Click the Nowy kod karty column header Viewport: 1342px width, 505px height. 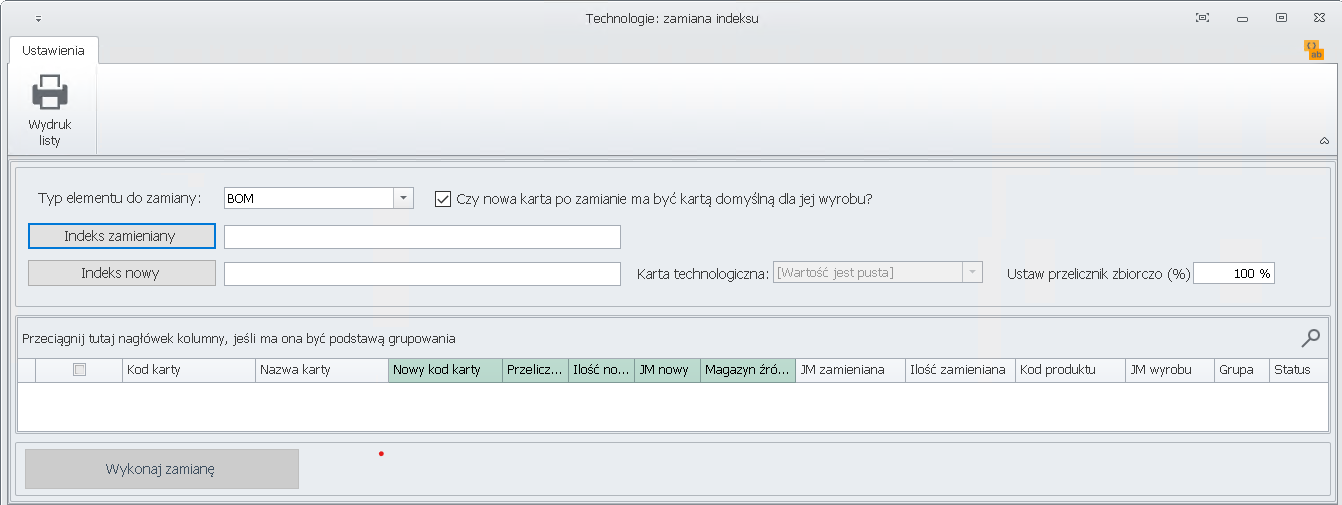445,370
